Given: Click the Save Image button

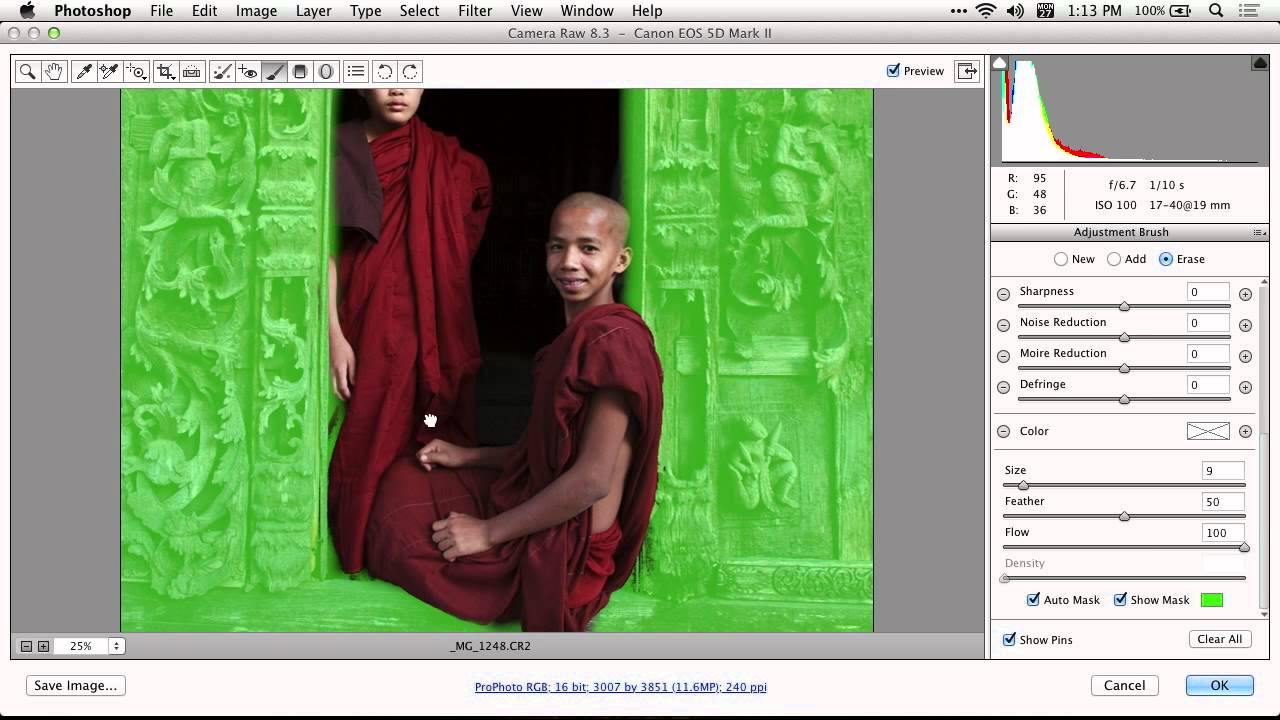Looking at the screenshot, I should click(x=76, y=686).
